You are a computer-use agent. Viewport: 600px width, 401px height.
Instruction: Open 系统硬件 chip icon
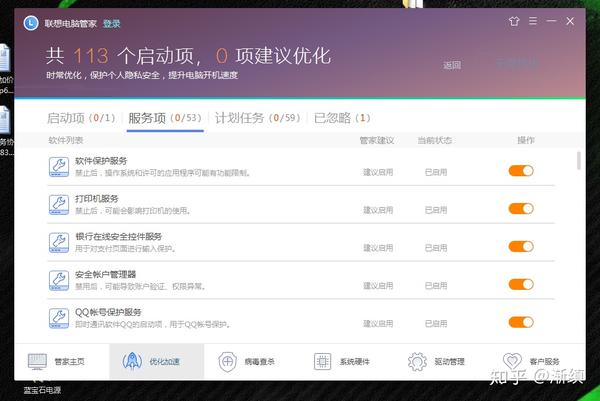(322, 362)
